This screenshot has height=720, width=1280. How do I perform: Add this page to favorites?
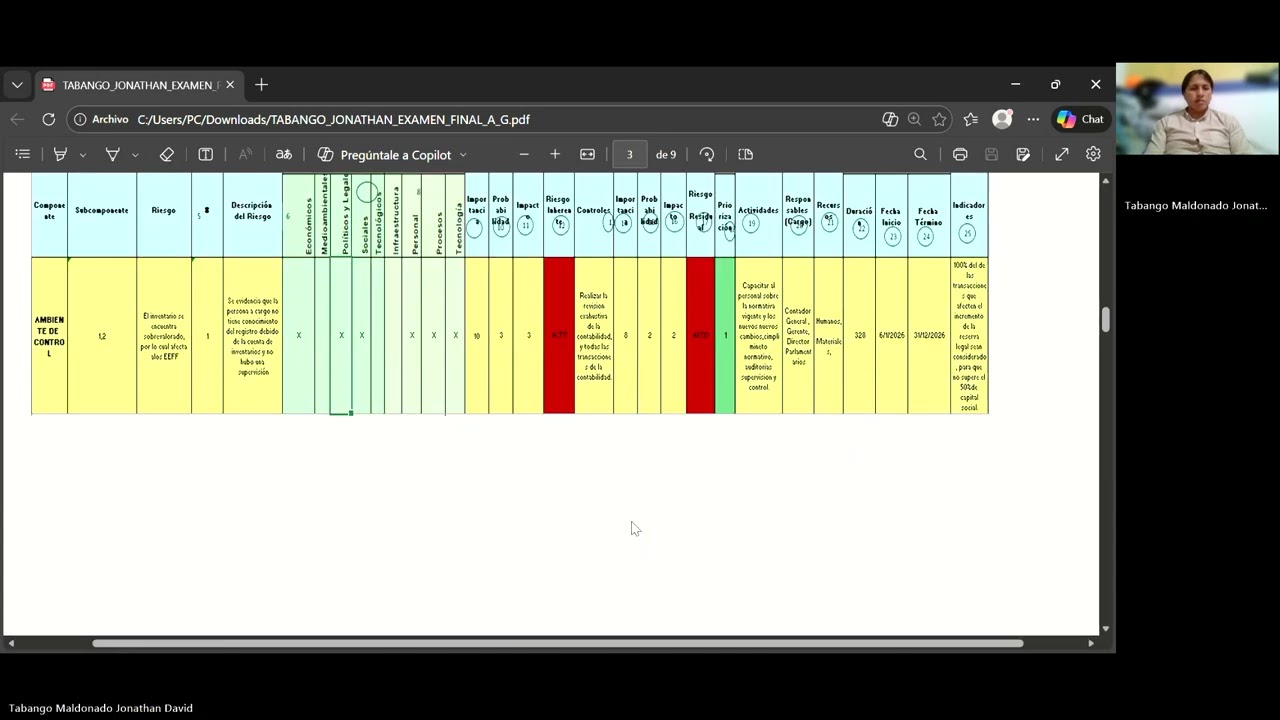point(939,119)
